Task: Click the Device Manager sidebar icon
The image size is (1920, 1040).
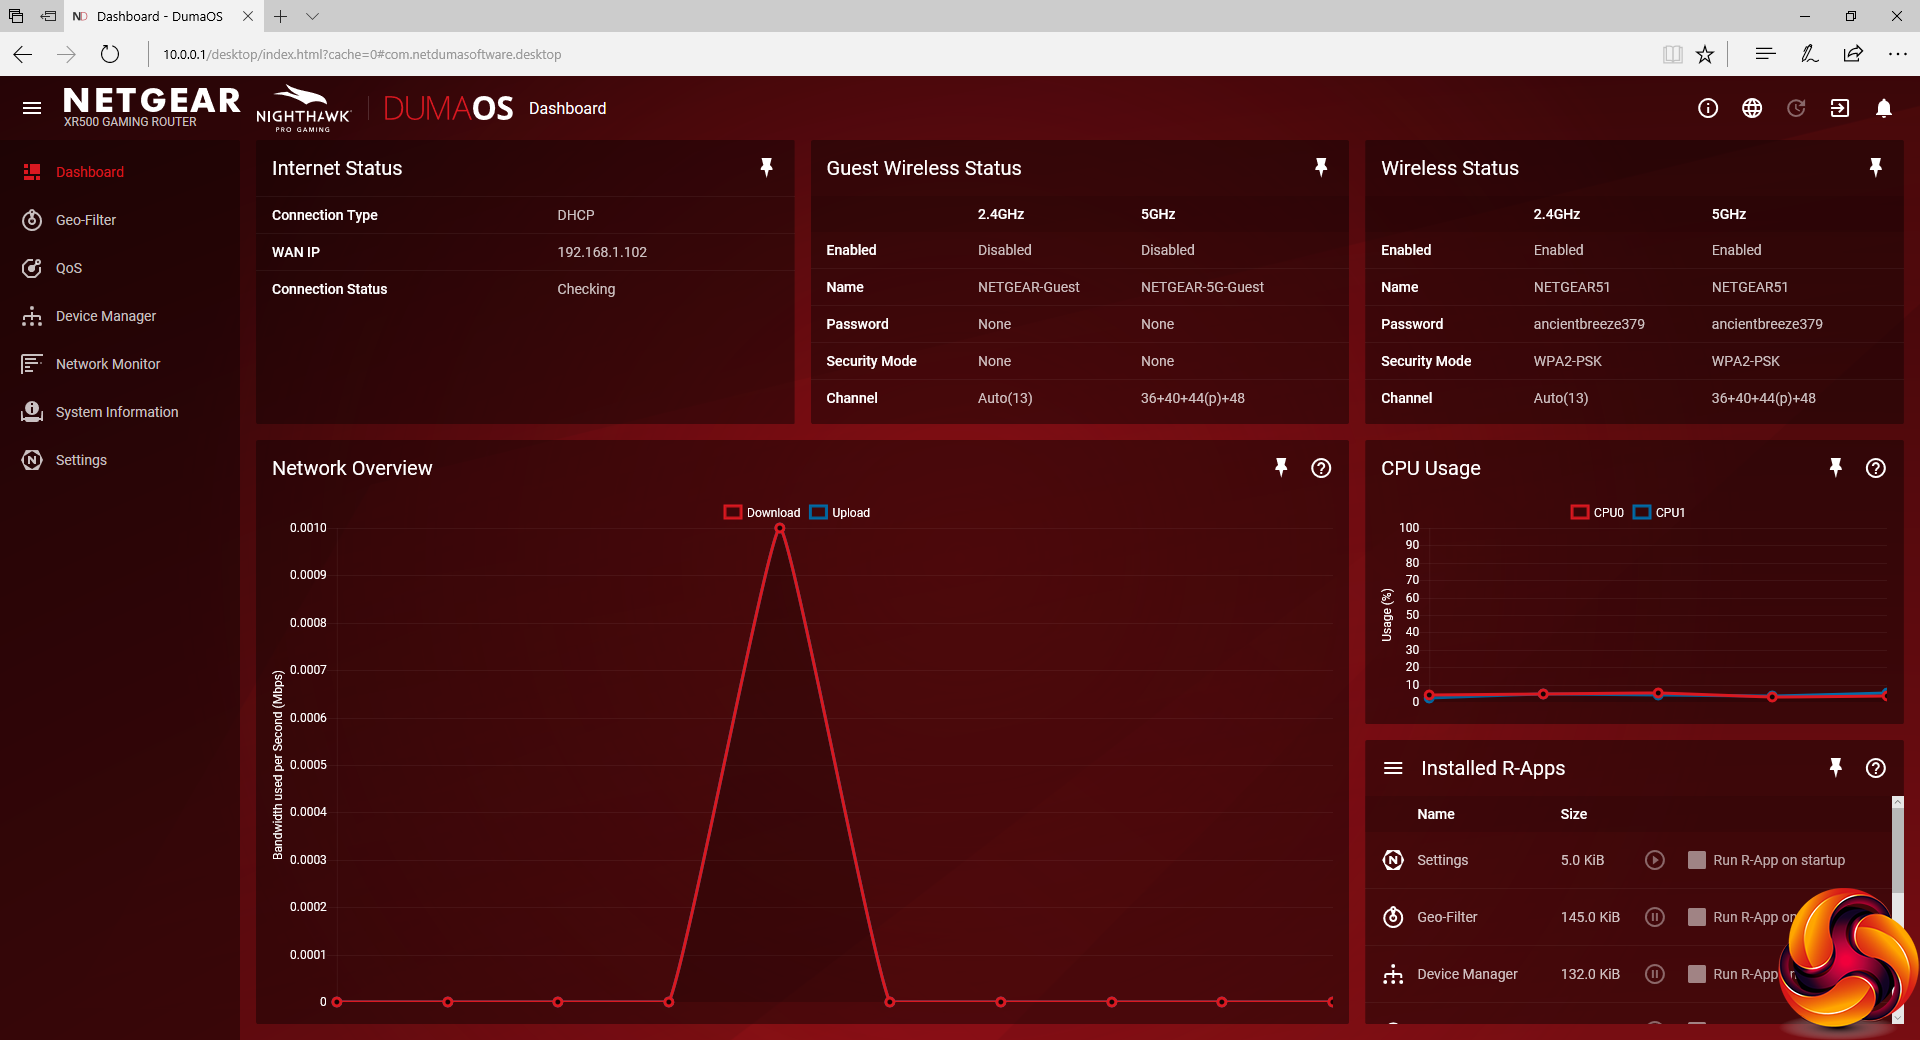Action: [x=32, y=316]
